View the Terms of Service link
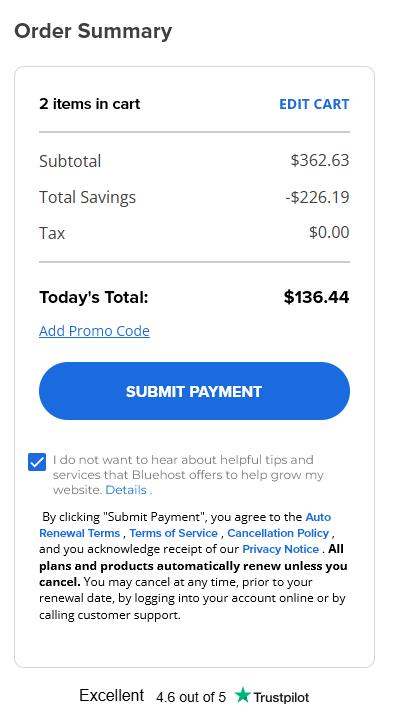The height and width of the screenshot is (720, 416). click(174, 533)
